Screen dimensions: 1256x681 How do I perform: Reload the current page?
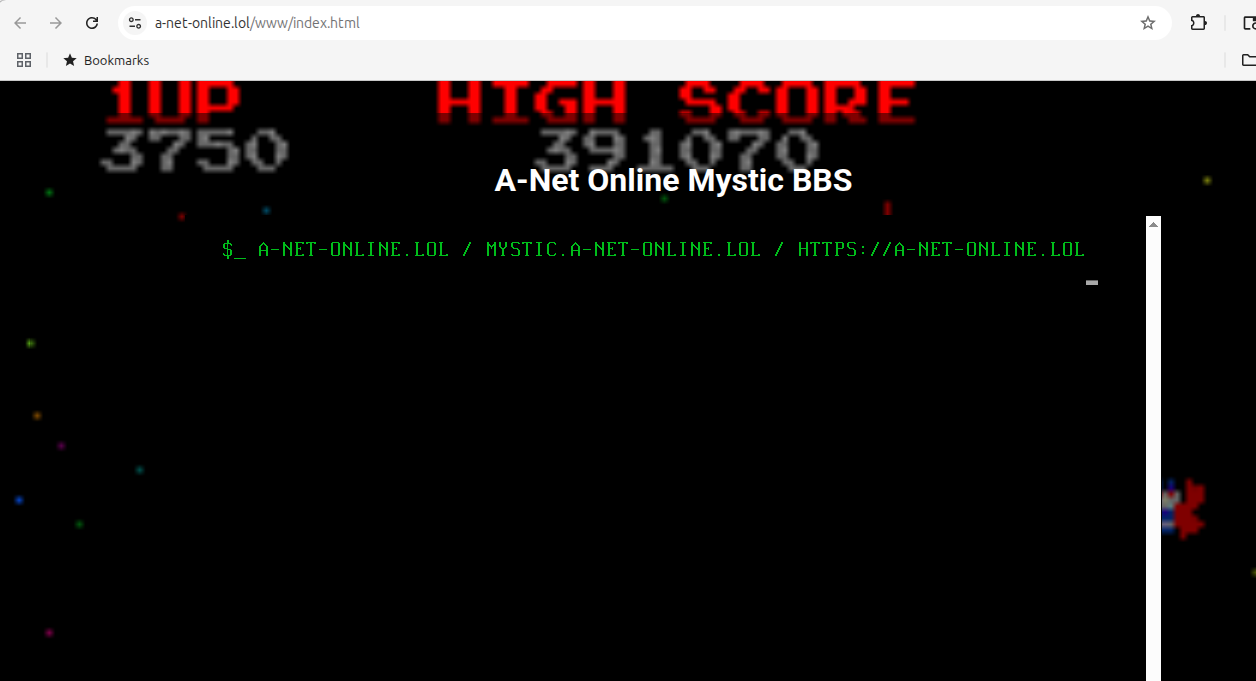point(92,22)
